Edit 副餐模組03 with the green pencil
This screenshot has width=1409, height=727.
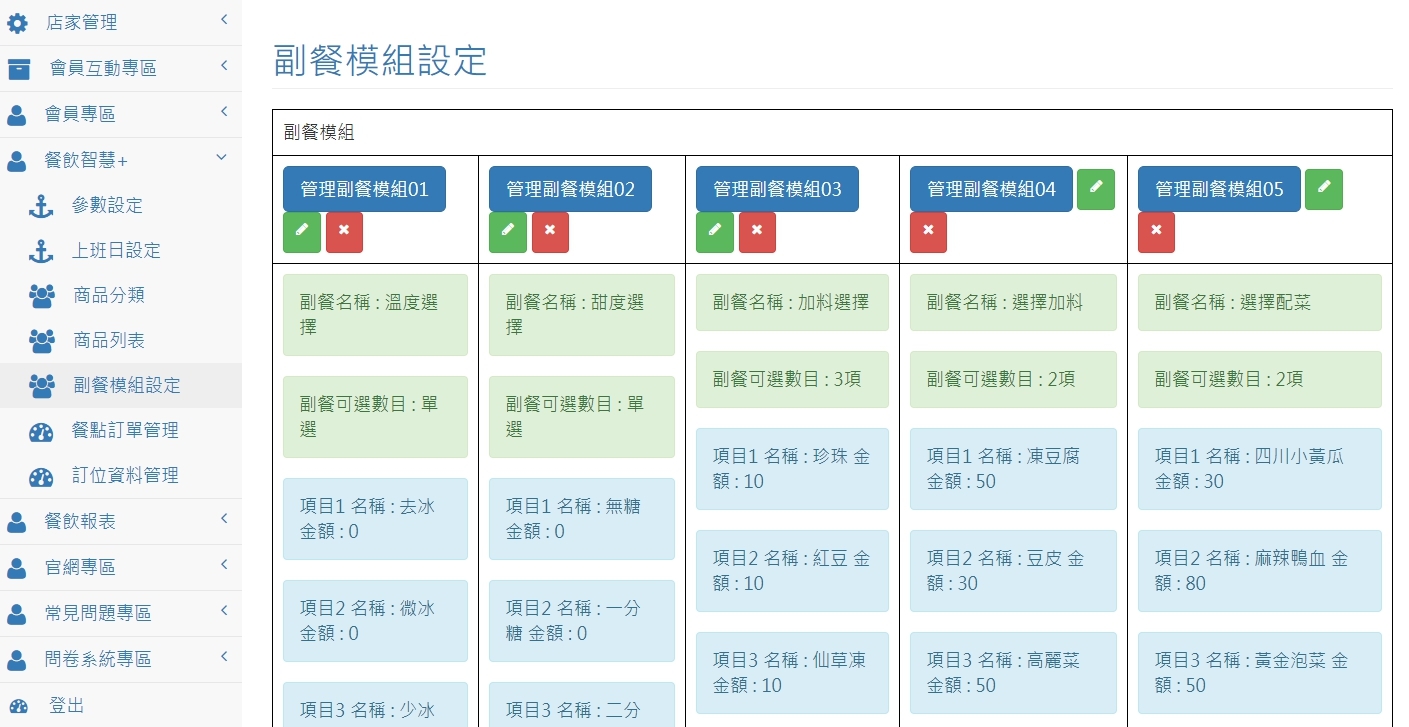(x=714, y=232)
